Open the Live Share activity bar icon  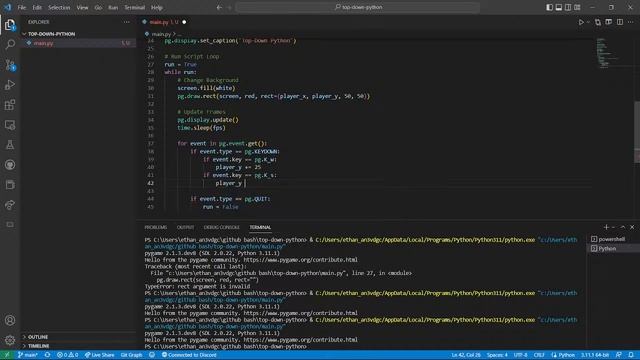pos(10,205)
